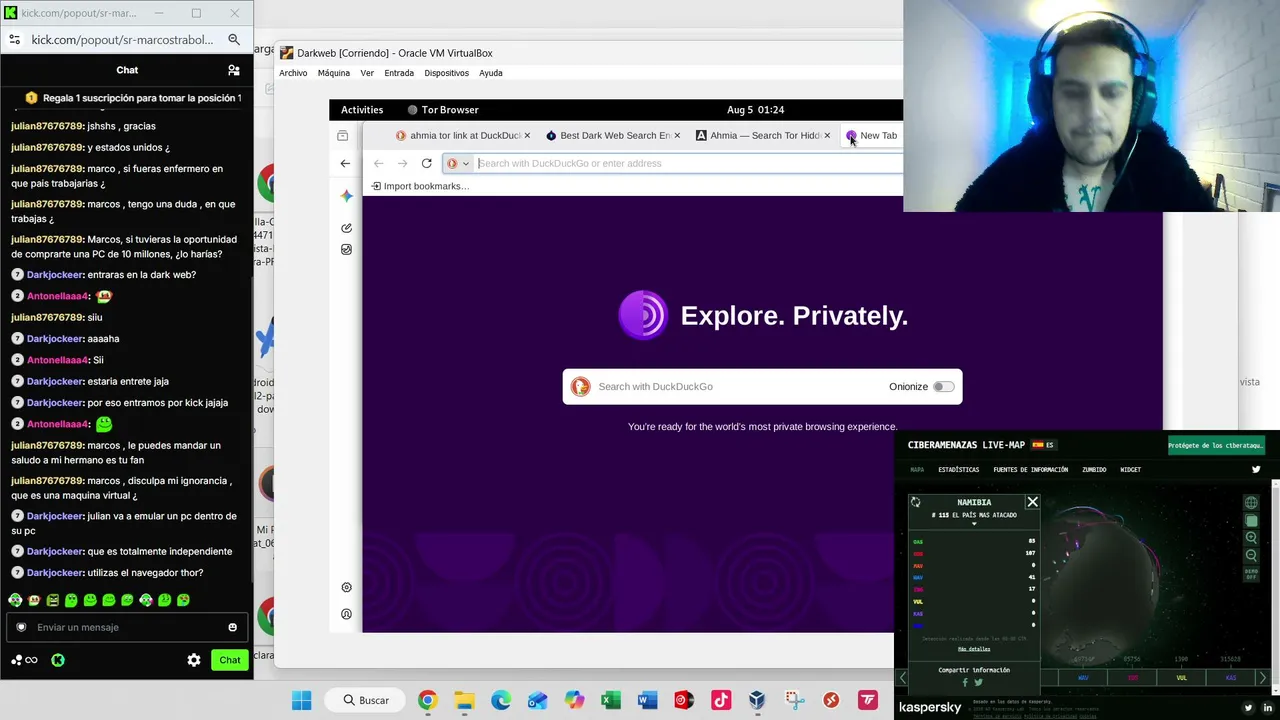Open the Entrada menu in VirtualBox
The height and width of the screenshot is (720, 1280).
[x=399, y=73]
